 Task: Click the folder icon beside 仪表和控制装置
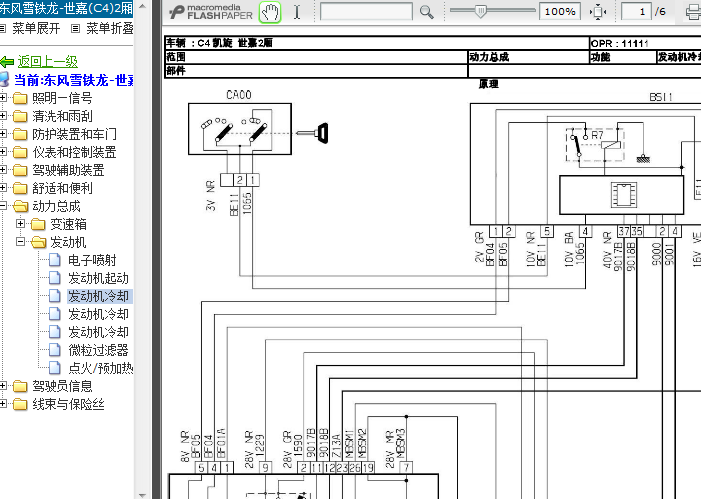[x=20, y=152]
